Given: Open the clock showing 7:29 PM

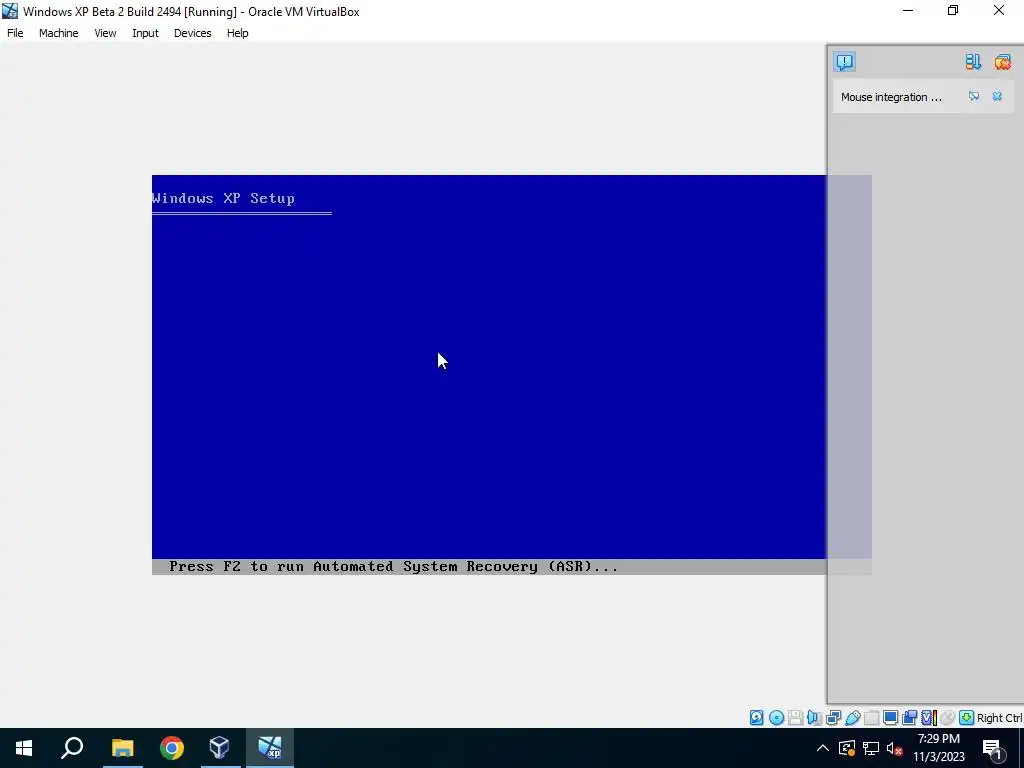Looking at the screenshot, I should point(938,748).
